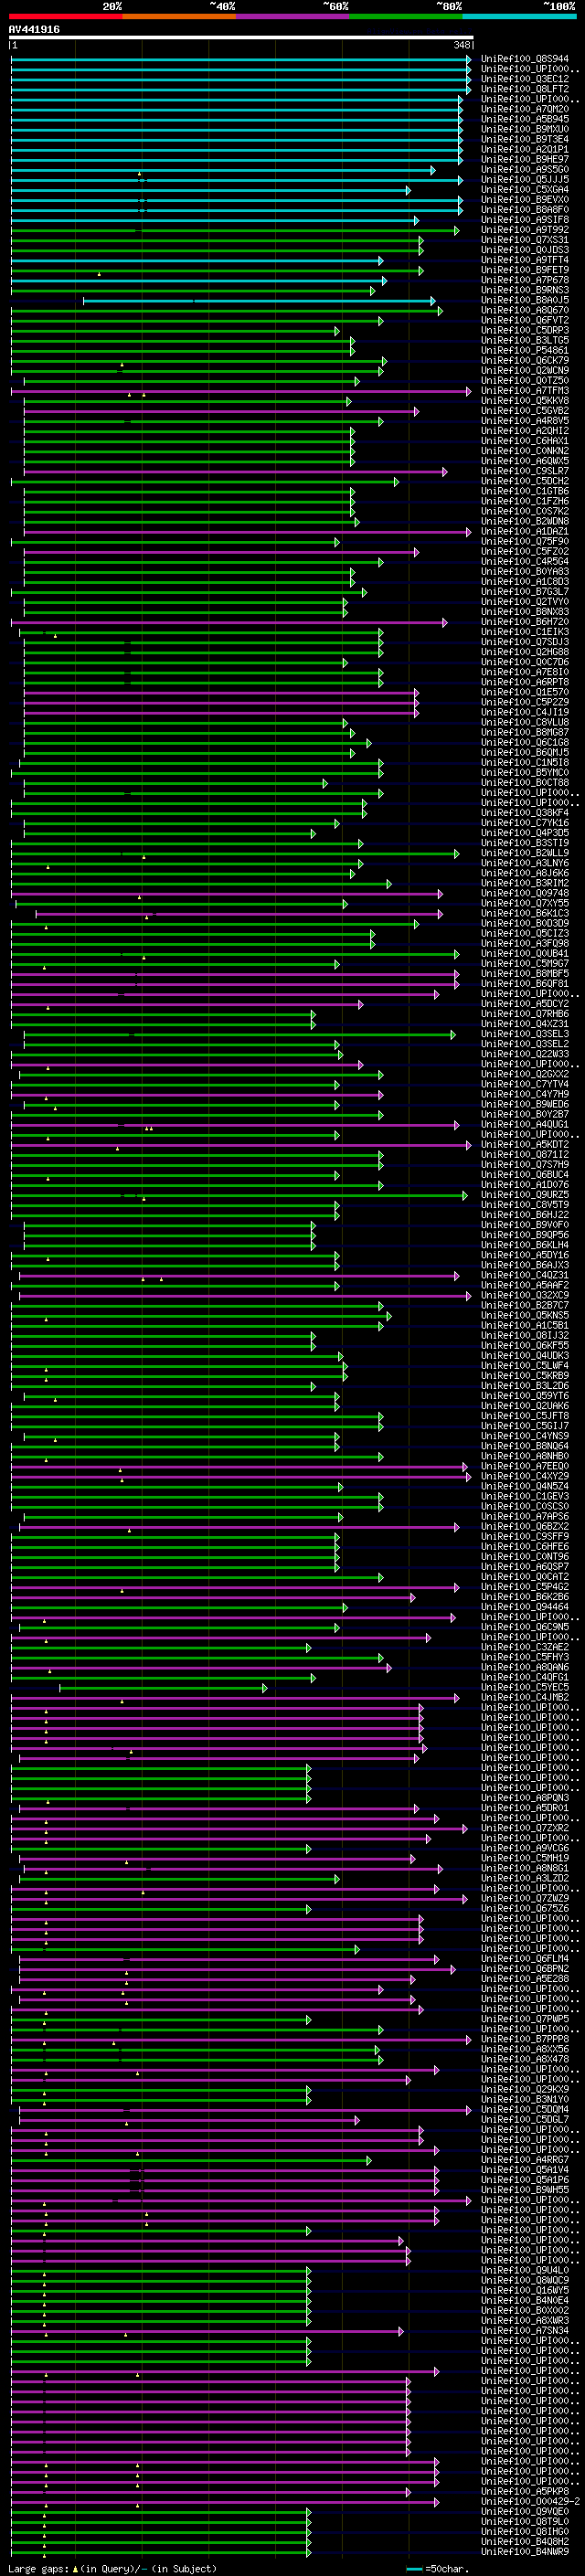
Task: Open hit UniRef100_B9T3E4
Action: click(525, 139)
